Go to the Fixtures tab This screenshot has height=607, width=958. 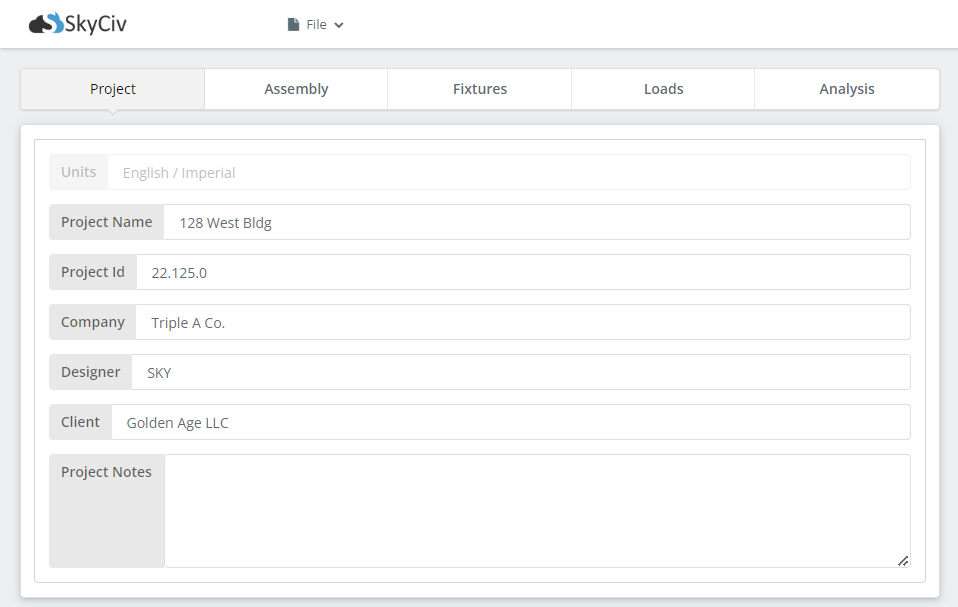(480, 89)
